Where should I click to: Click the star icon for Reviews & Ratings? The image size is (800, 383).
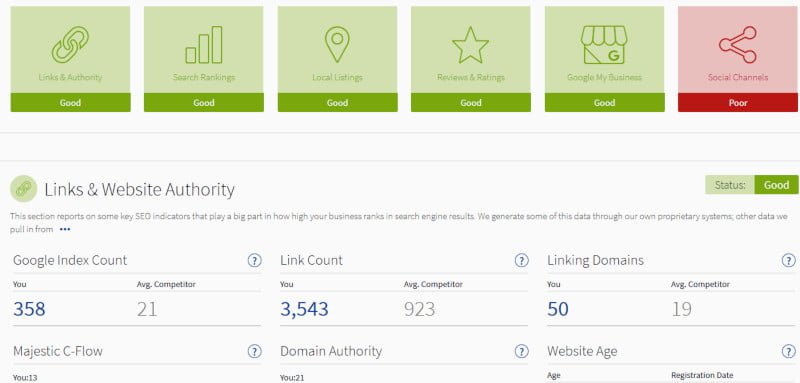[470, 45]
